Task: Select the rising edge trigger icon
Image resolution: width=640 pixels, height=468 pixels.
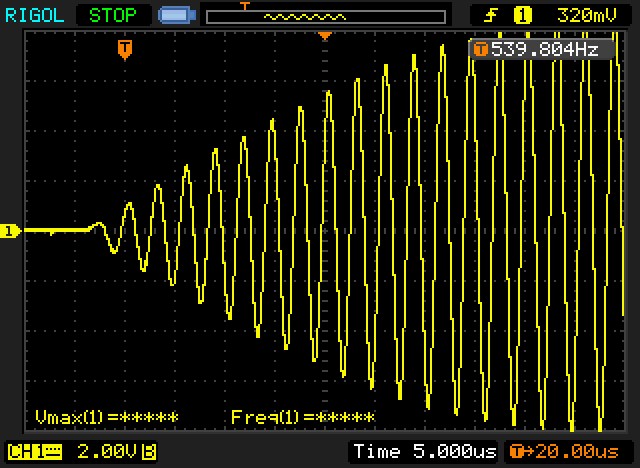Action: (491, 15)
